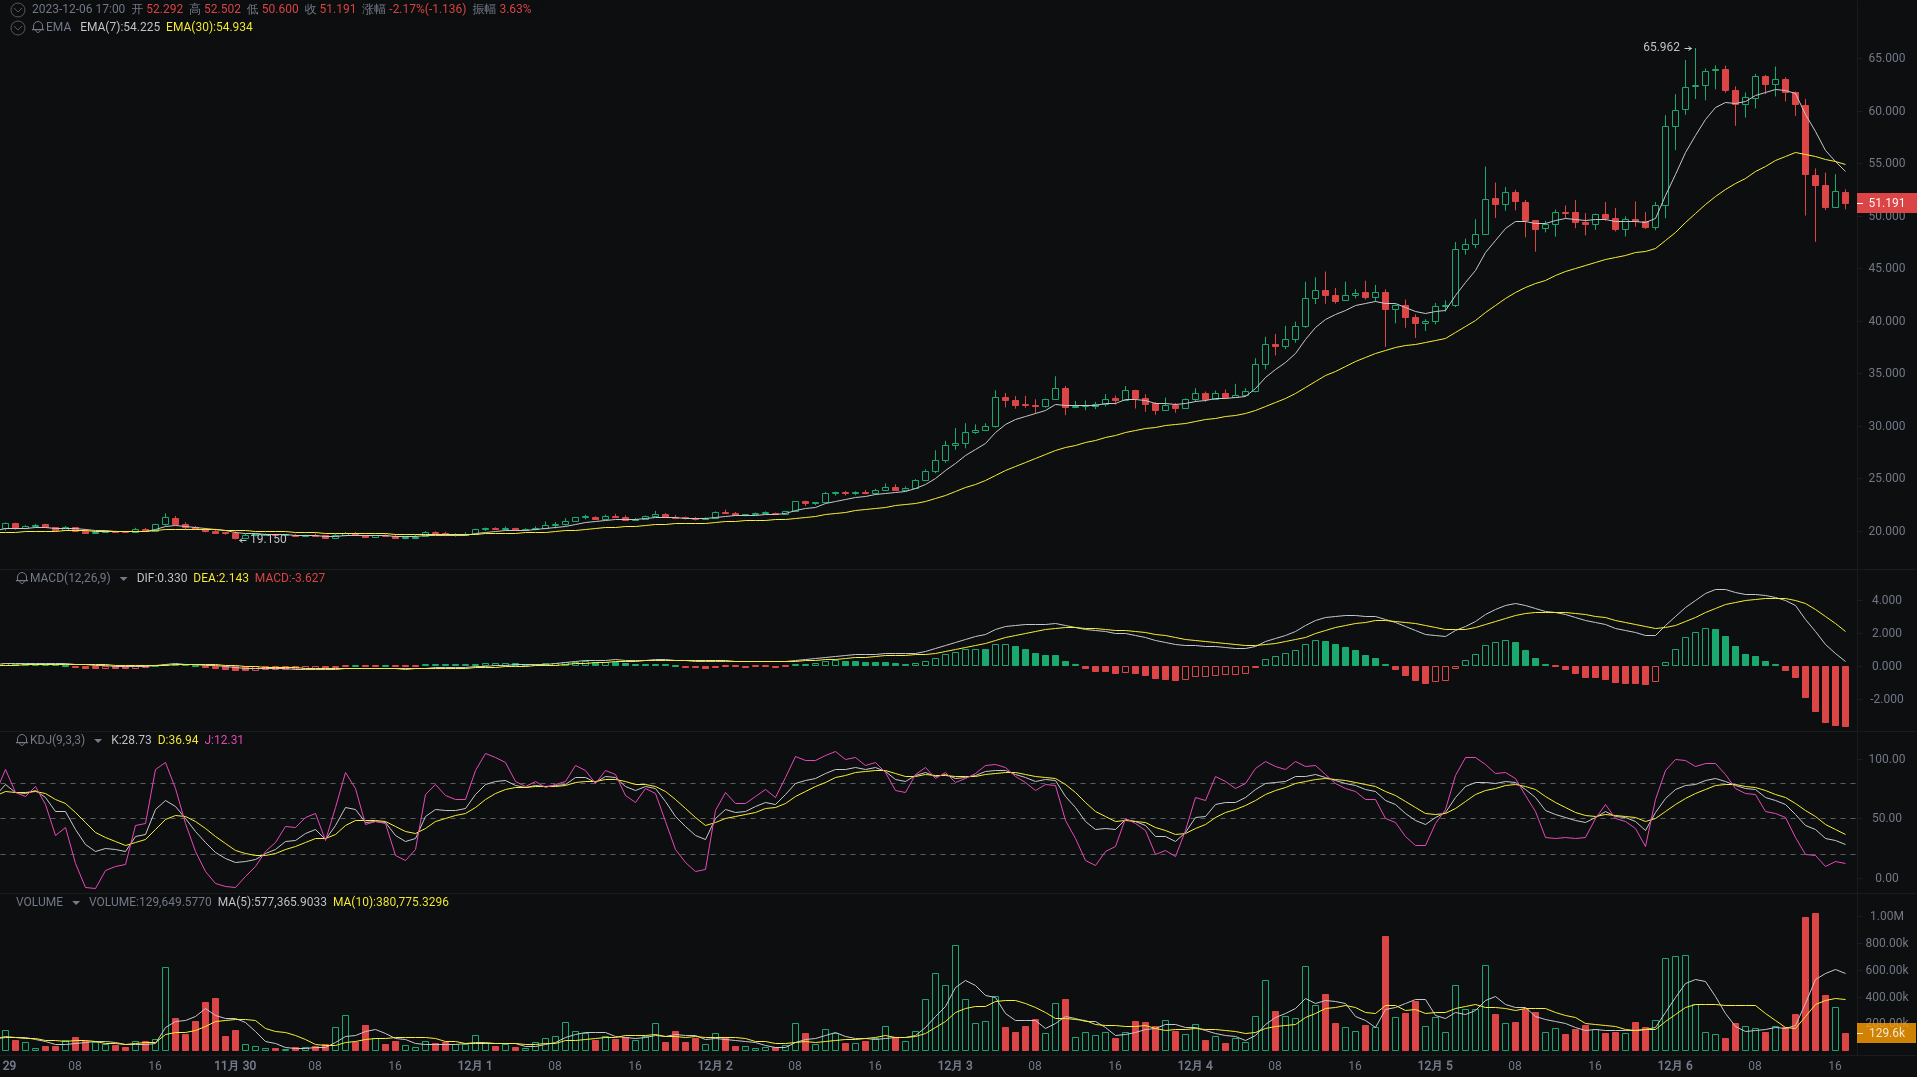Click the 35.000 price axis label
Screen dimensions: 1917x1077
(x=1886, y=373)
